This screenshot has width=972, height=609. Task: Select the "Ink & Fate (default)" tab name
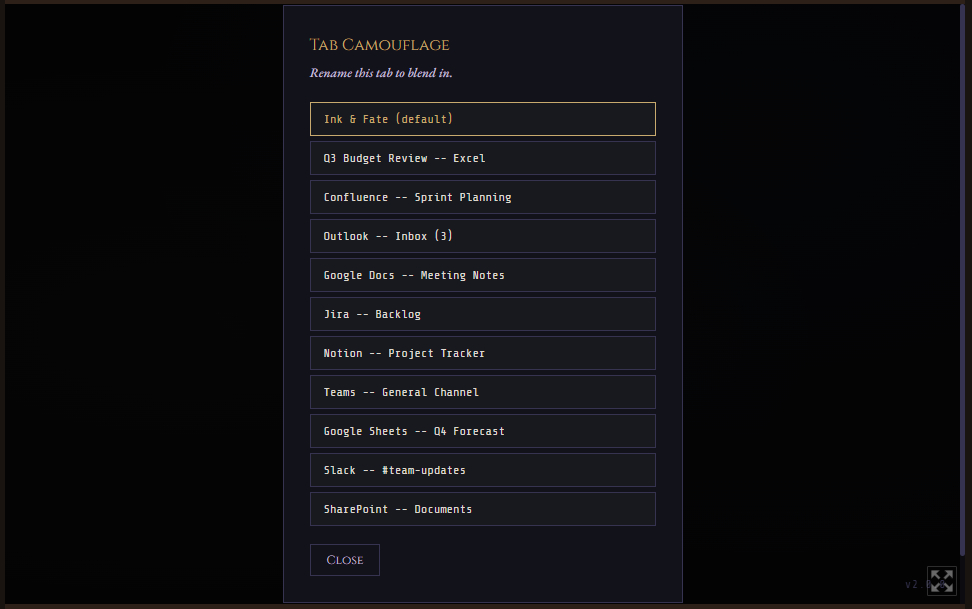pos(482,119)
